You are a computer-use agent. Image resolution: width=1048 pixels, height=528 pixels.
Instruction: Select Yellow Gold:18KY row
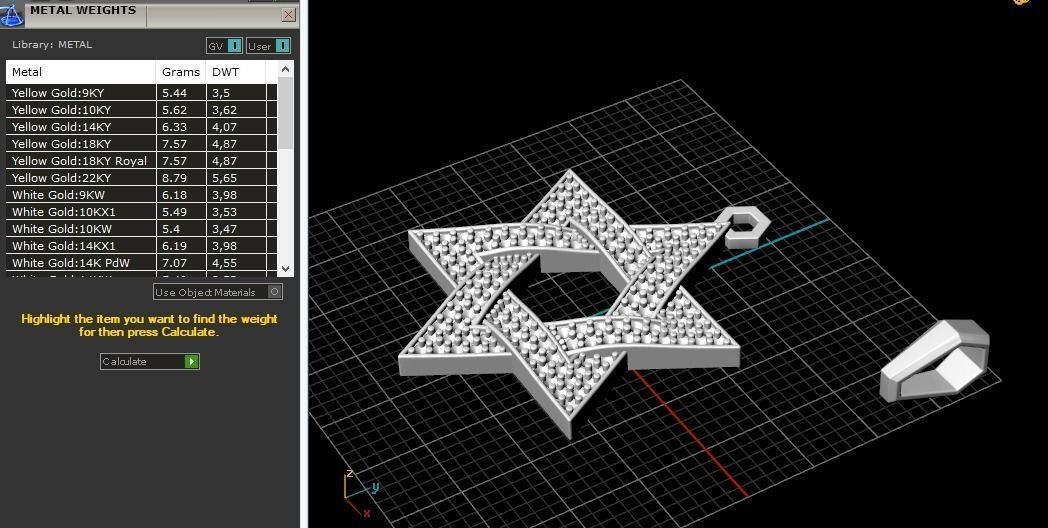click(142, 144)
